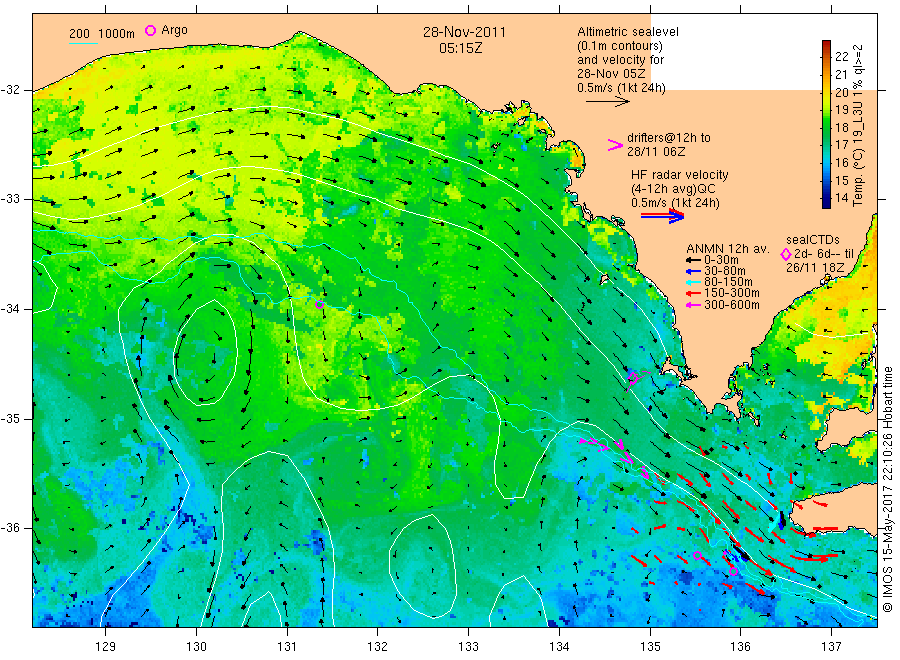This screenshot has height=660, width=900.
Task: Click the cyan 200m isobath legend line
Action: [83, 43]
